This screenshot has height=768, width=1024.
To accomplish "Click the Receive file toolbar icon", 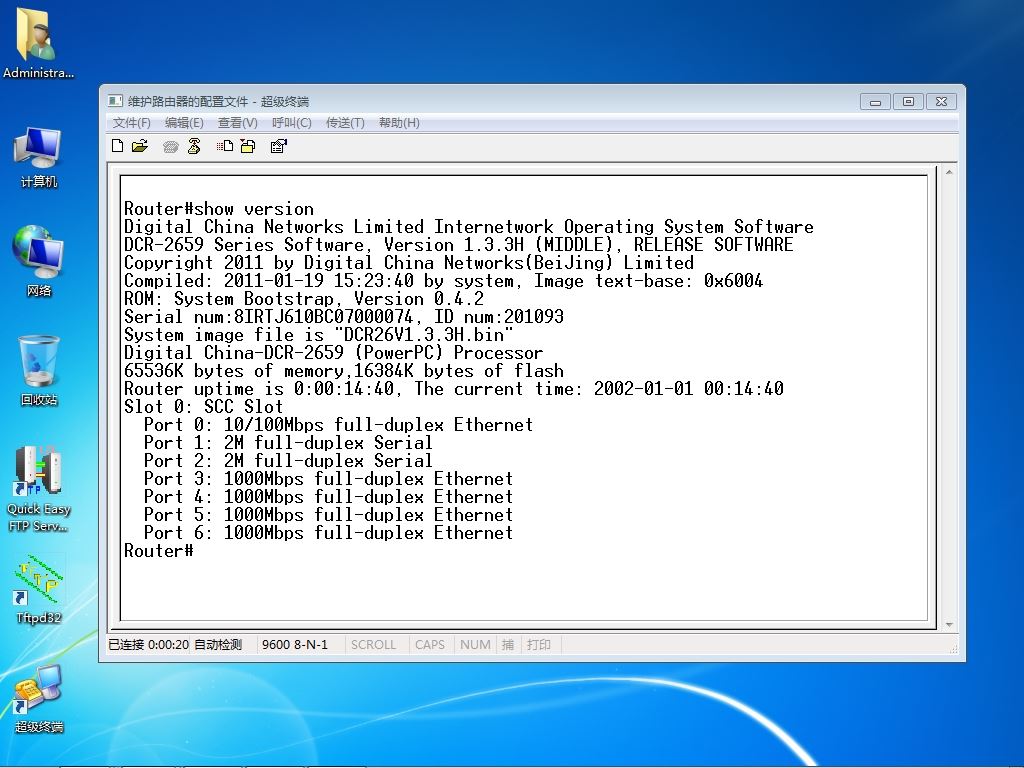I will click(x=248, y=146).
